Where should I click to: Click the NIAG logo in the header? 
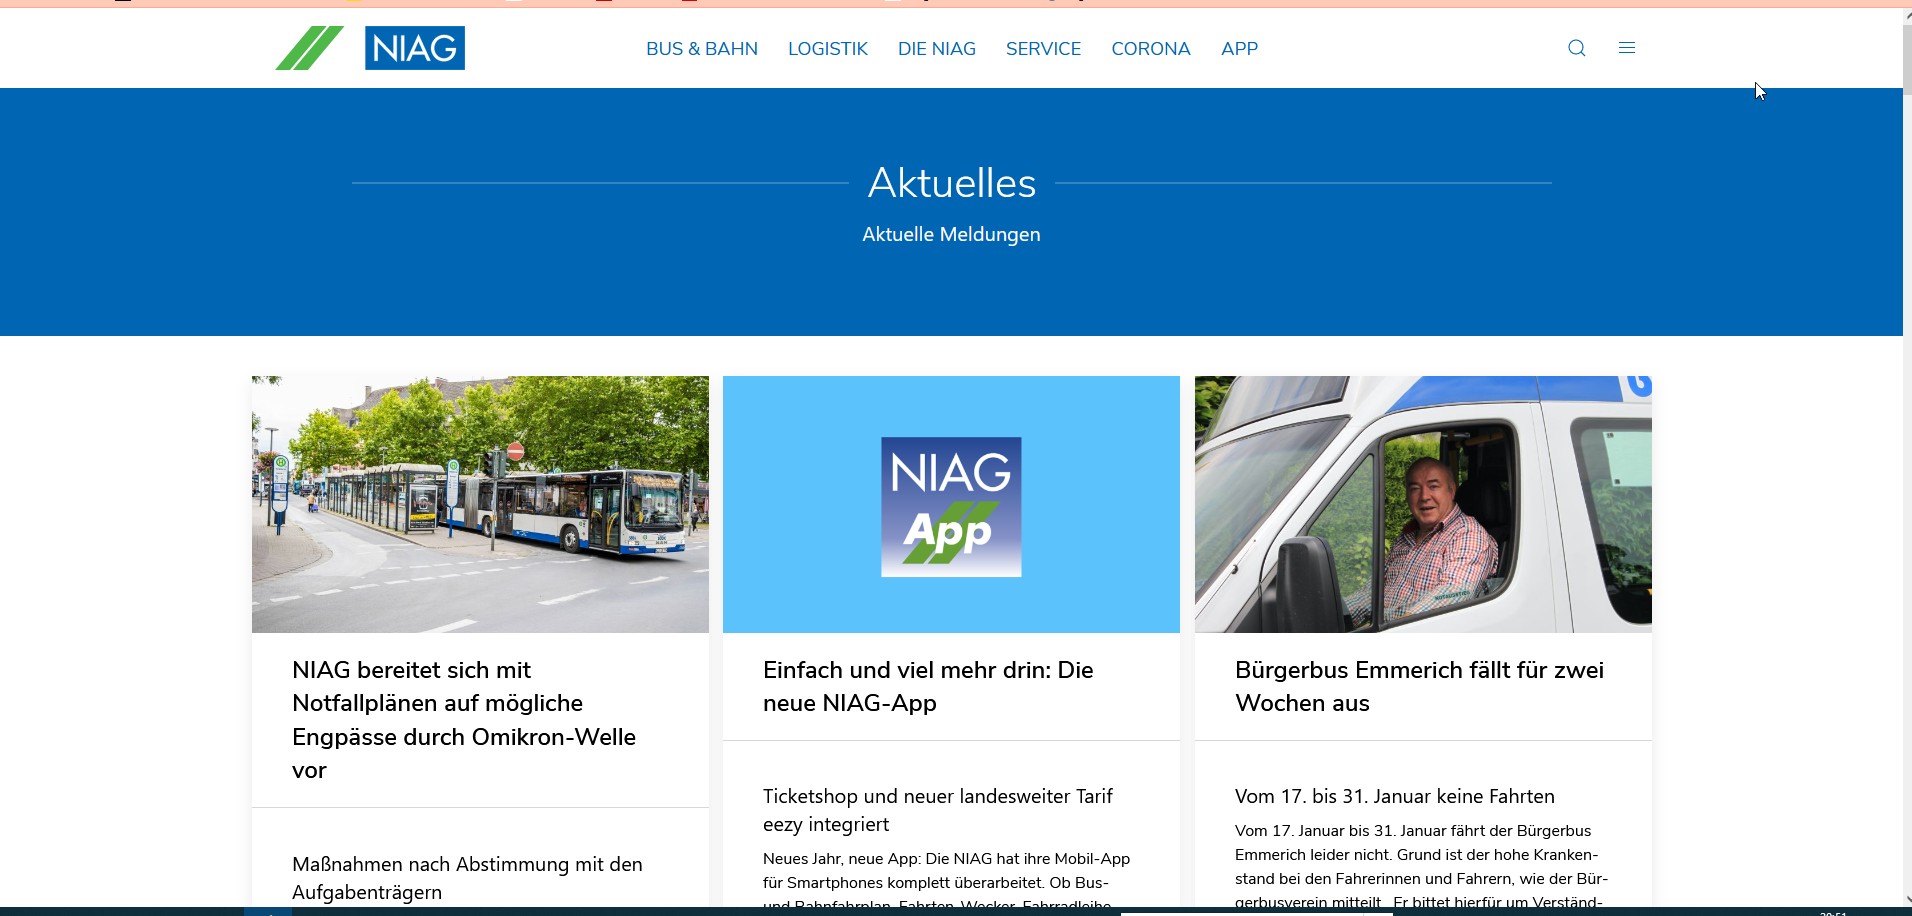370,48
